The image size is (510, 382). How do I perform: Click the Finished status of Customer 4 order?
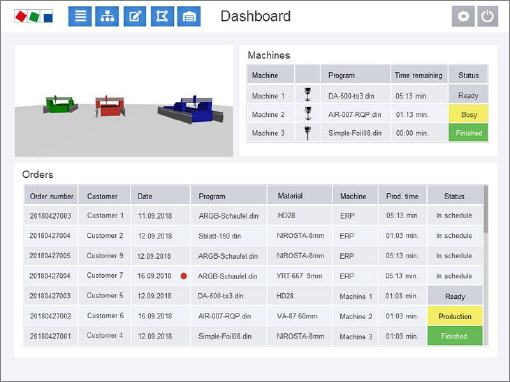pos(455,336)
